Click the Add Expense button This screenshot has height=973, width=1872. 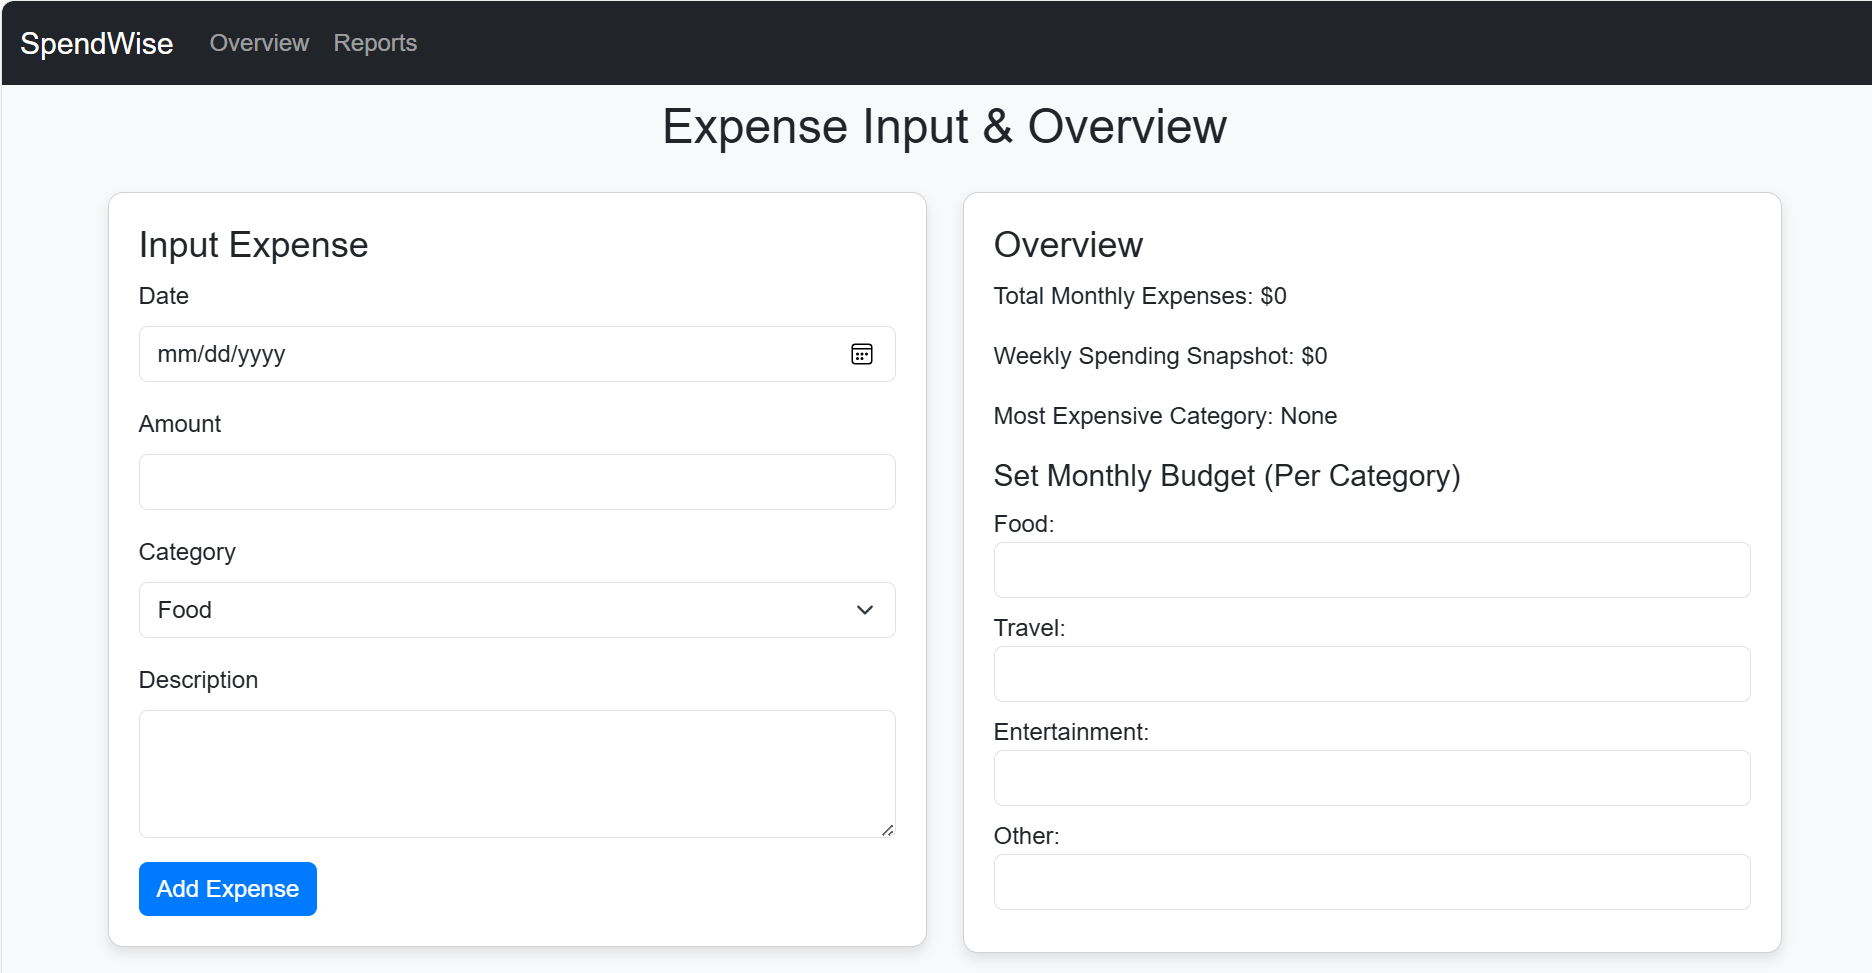click(228, 889)
